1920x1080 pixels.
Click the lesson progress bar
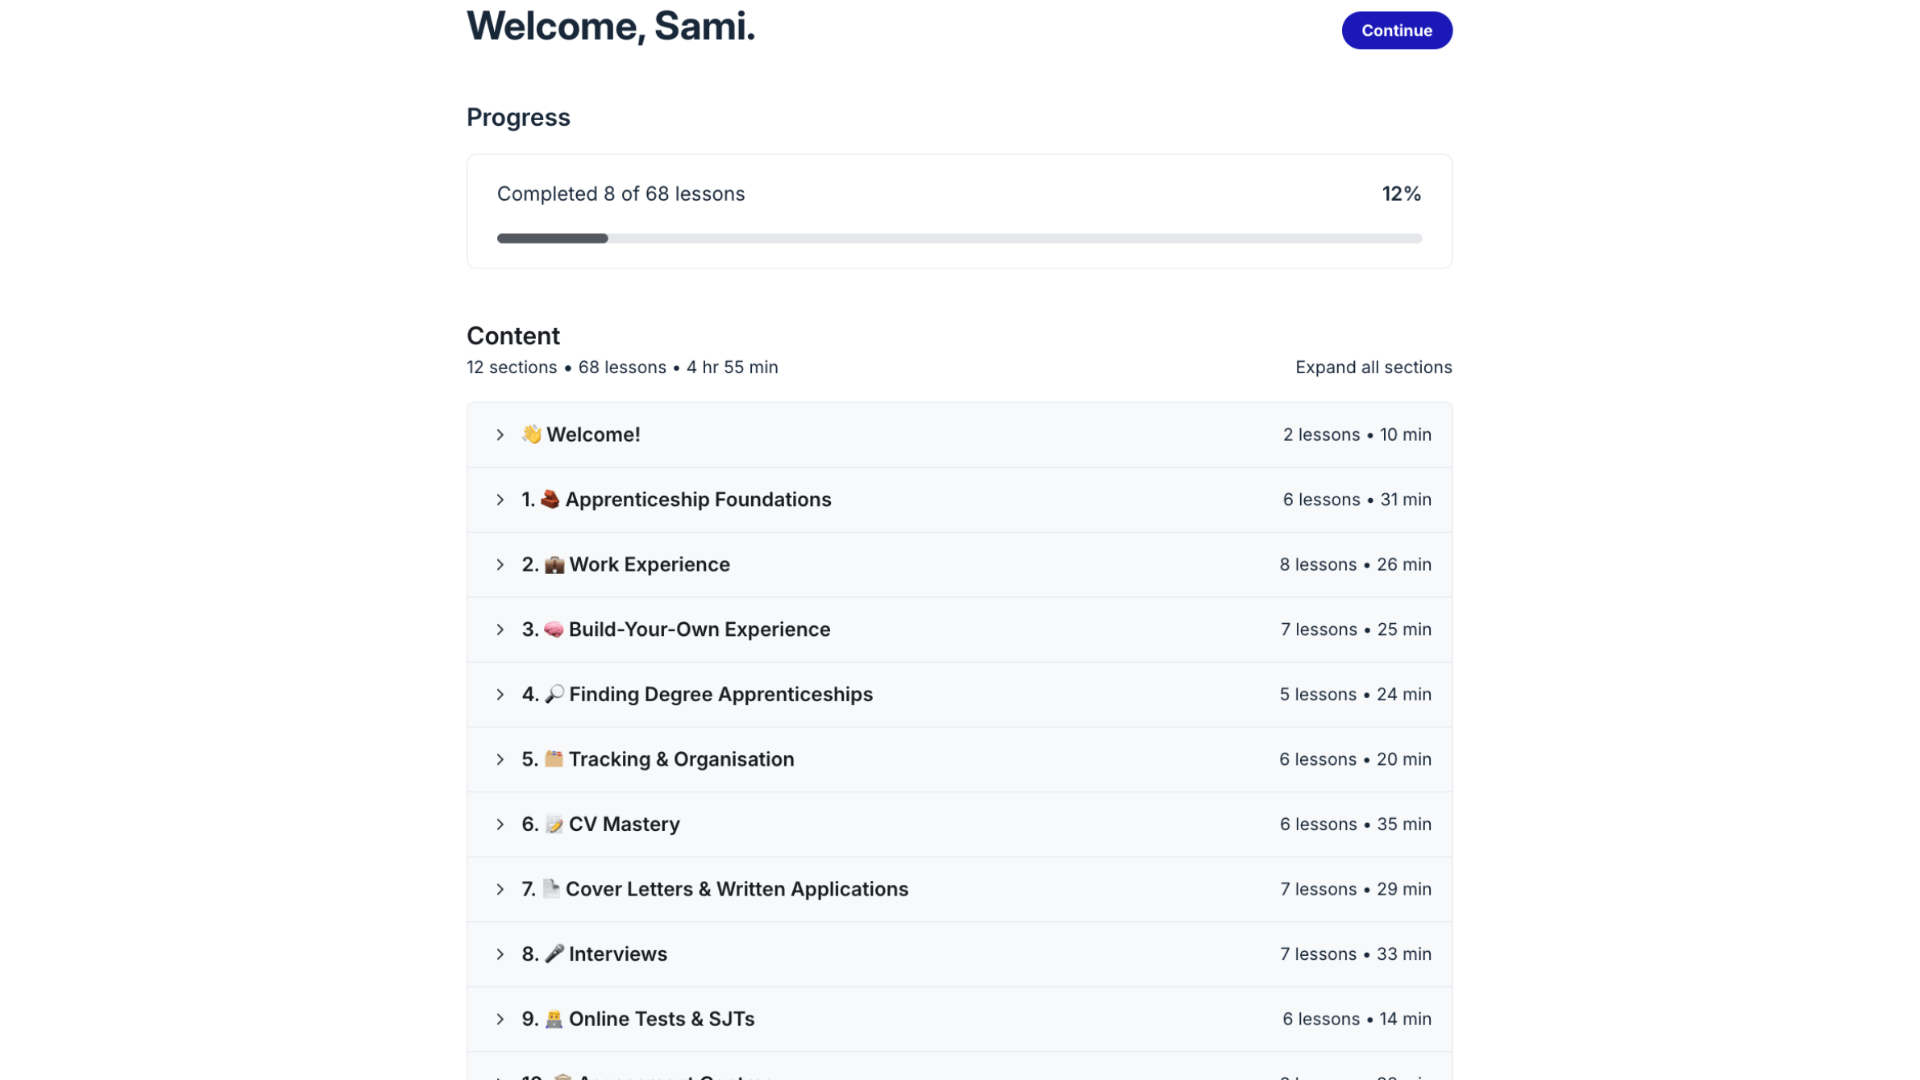pyautogui.click(x=959, y=239)
